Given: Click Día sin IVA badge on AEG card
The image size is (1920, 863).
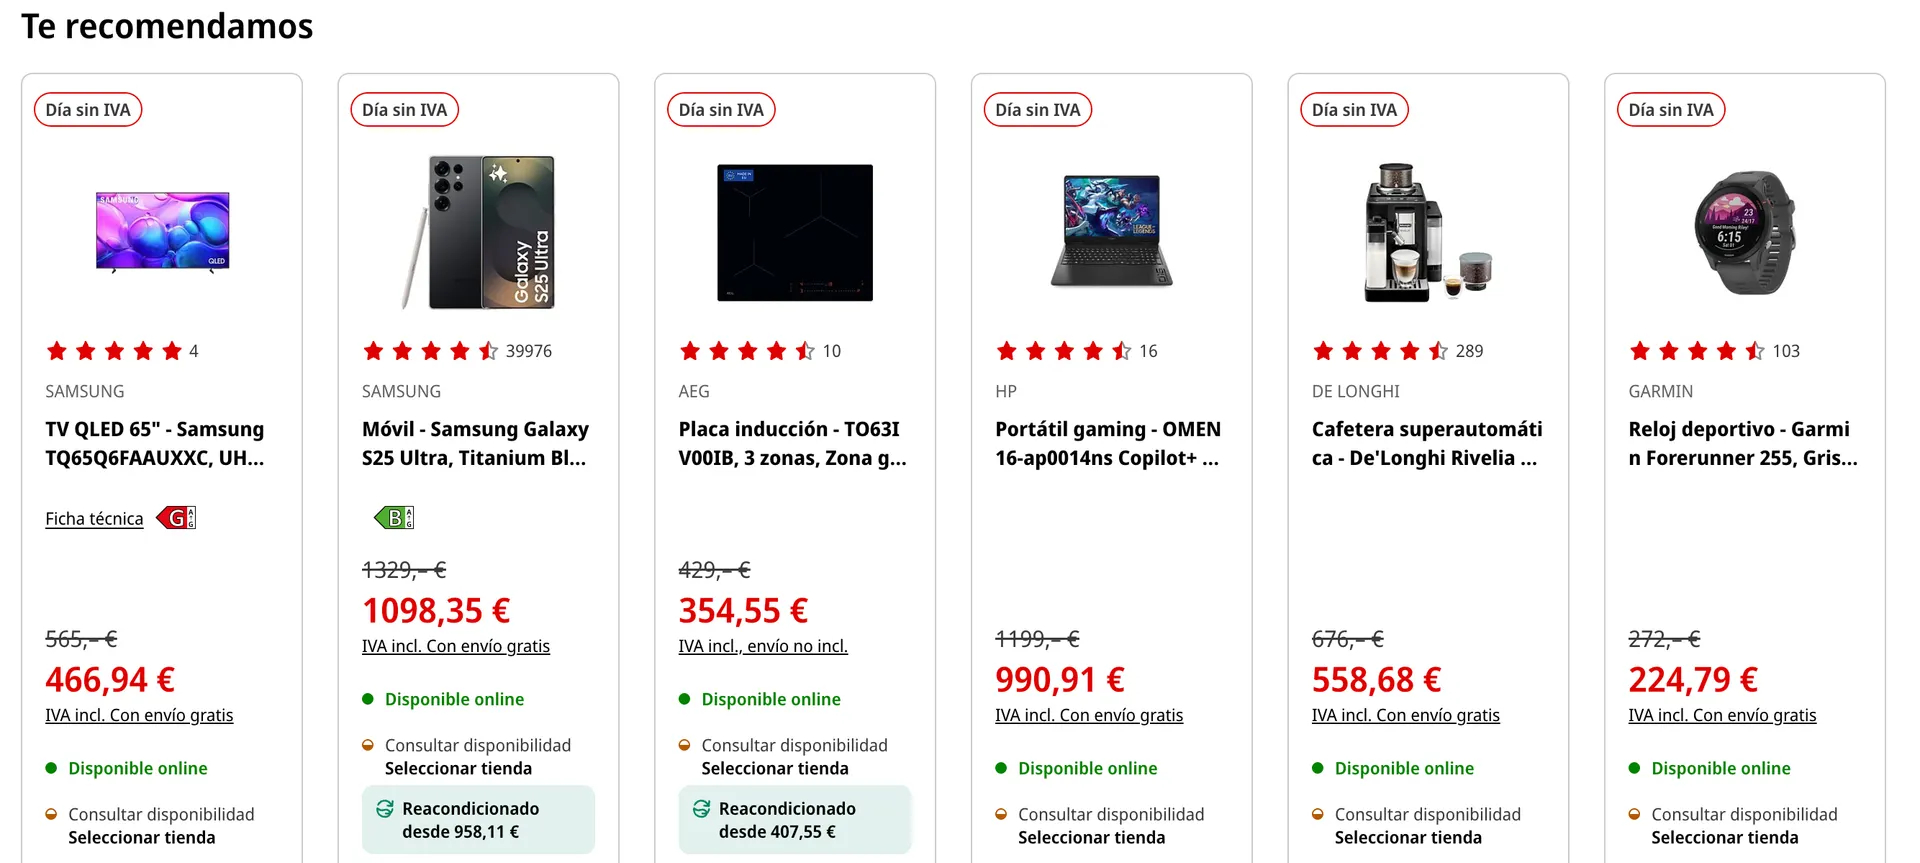Looking at the screenshot, I should [x=721, y=110].
